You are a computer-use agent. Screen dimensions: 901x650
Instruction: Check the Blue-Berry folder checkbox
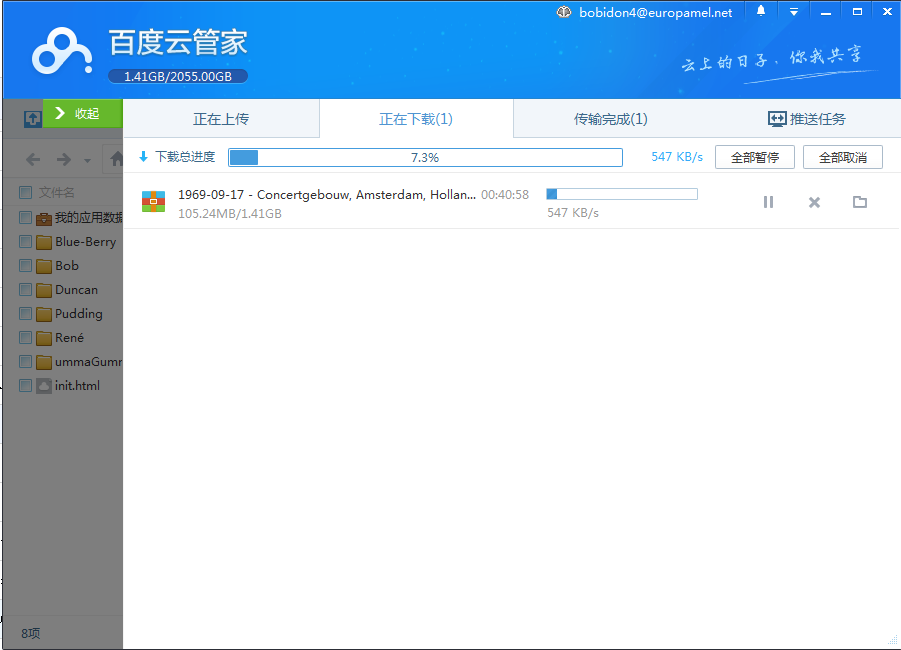click(26, 241)
